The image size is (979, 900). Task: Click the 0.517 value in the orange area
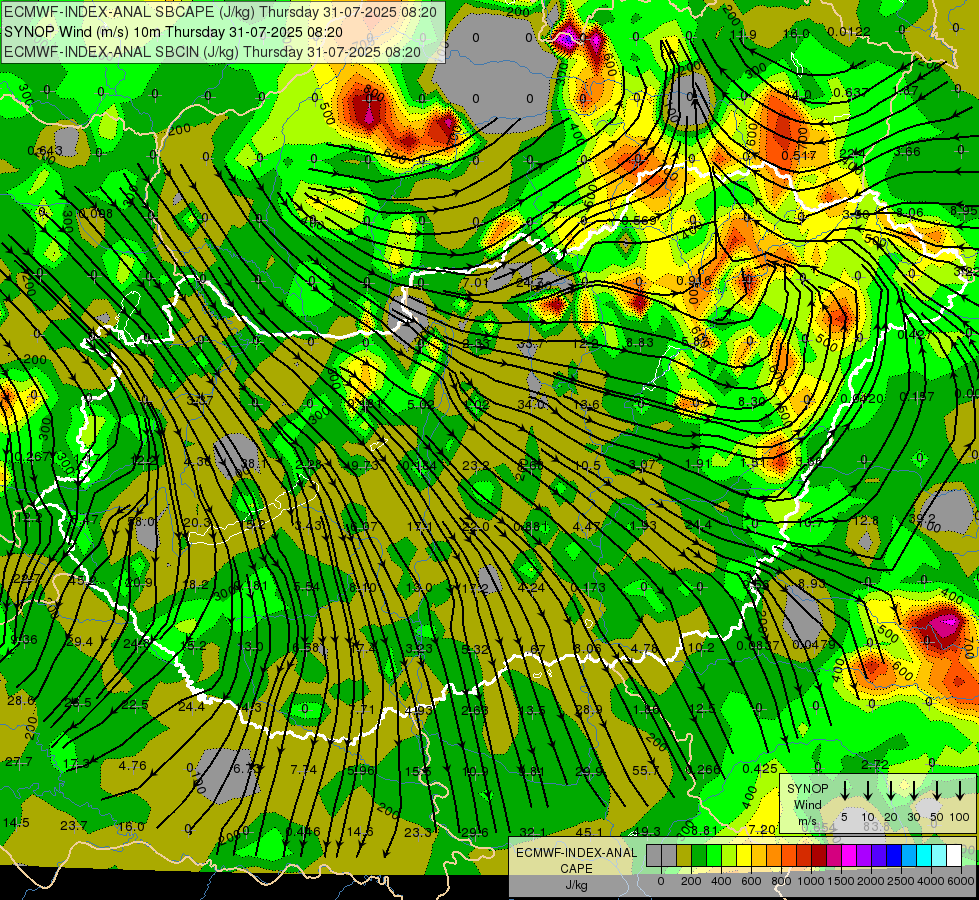799,155
